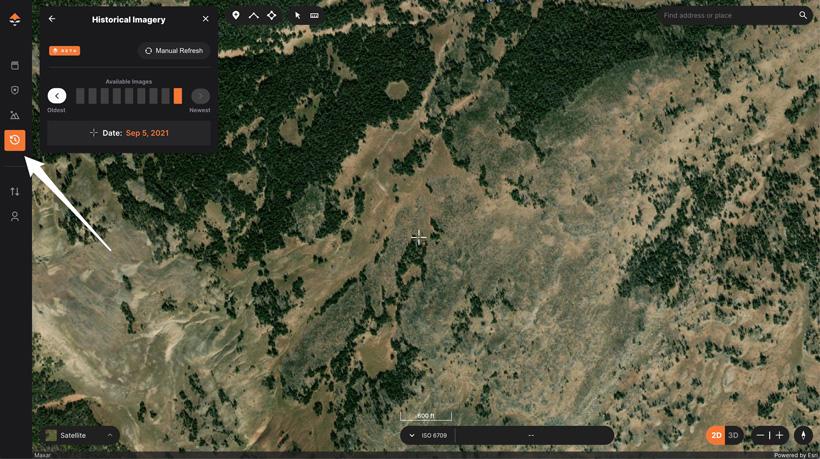Open the user account profile icon
Screen dimensions: 820x459
pos(15,216)
